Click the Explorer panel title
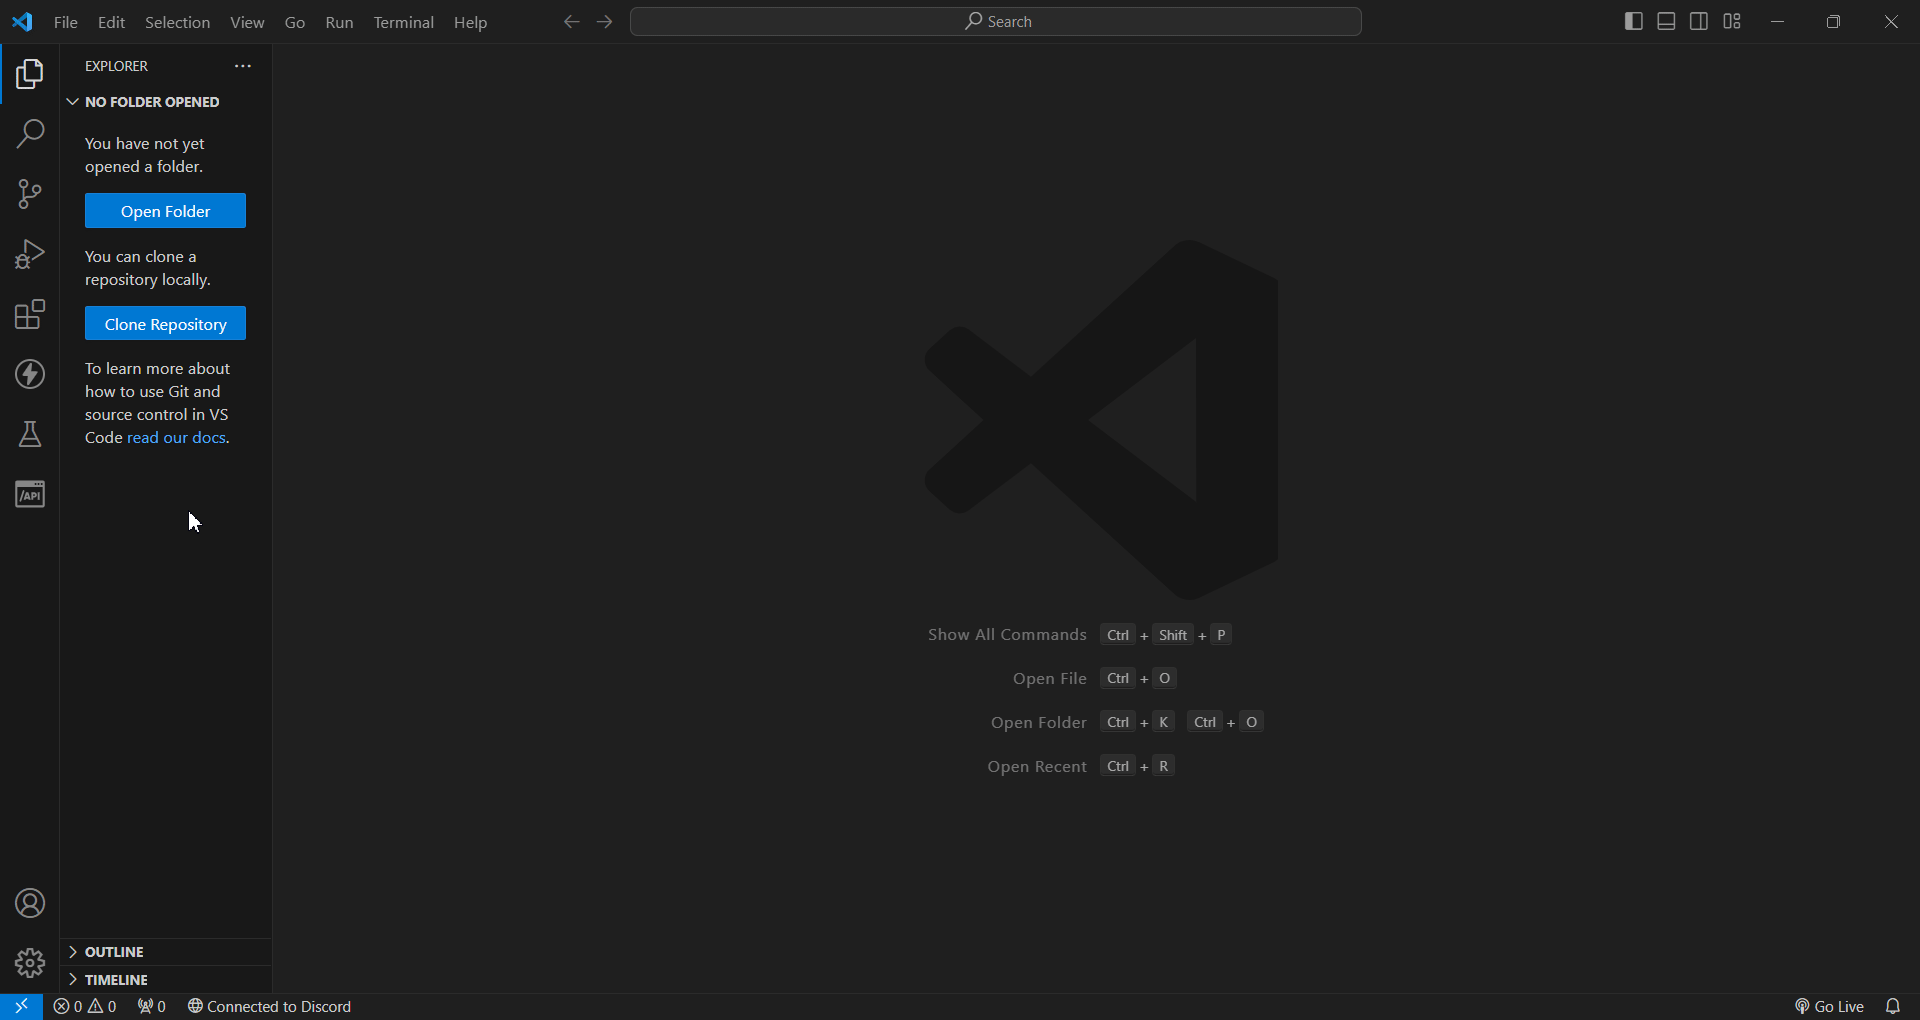This screenshot has height=1020, width=1920. 116,66
